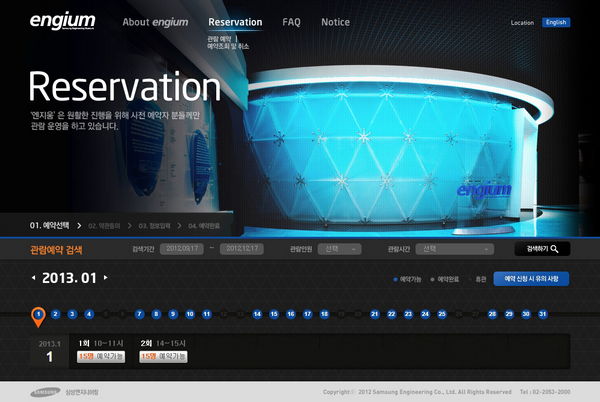Select day 10 on the calendar timeline

[x=190, y=314]
